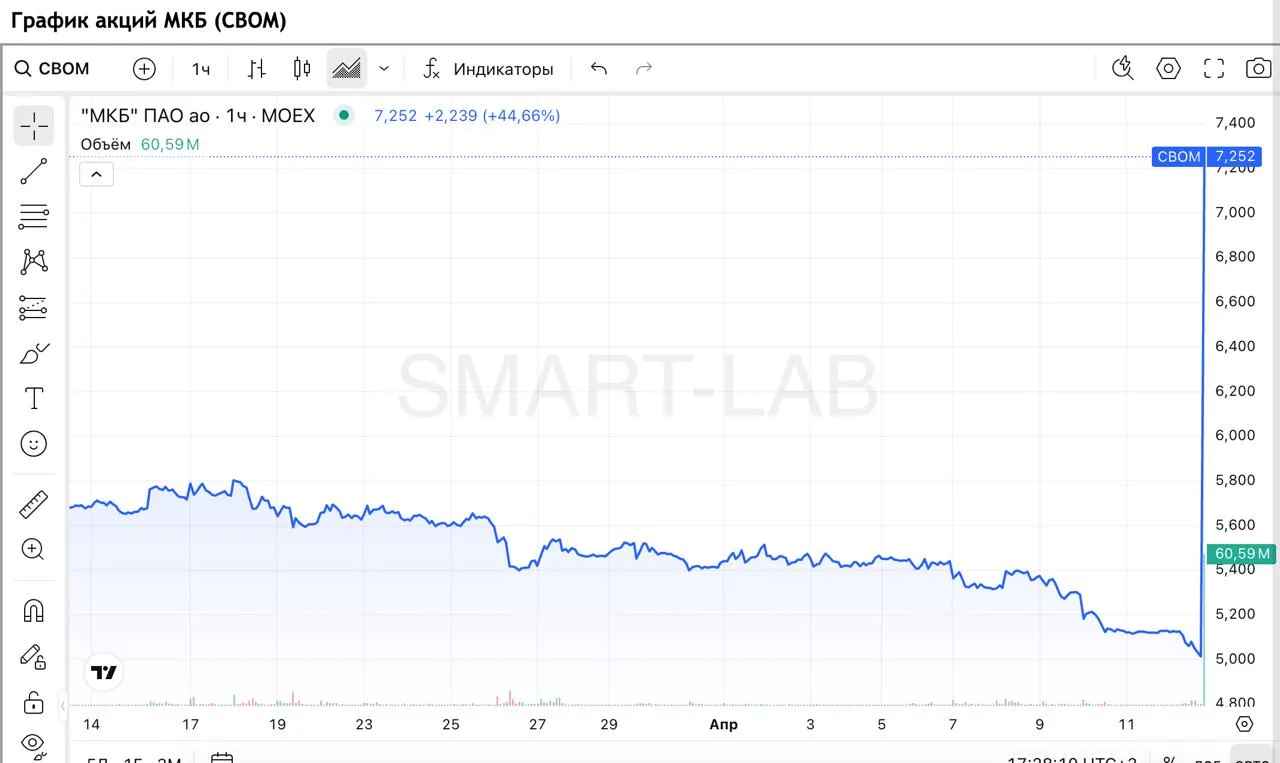Image resolution: width=1280 pixels, height=763 pixels.
Task: Click the CBOM price axis label
Action: pos(1179,156)
